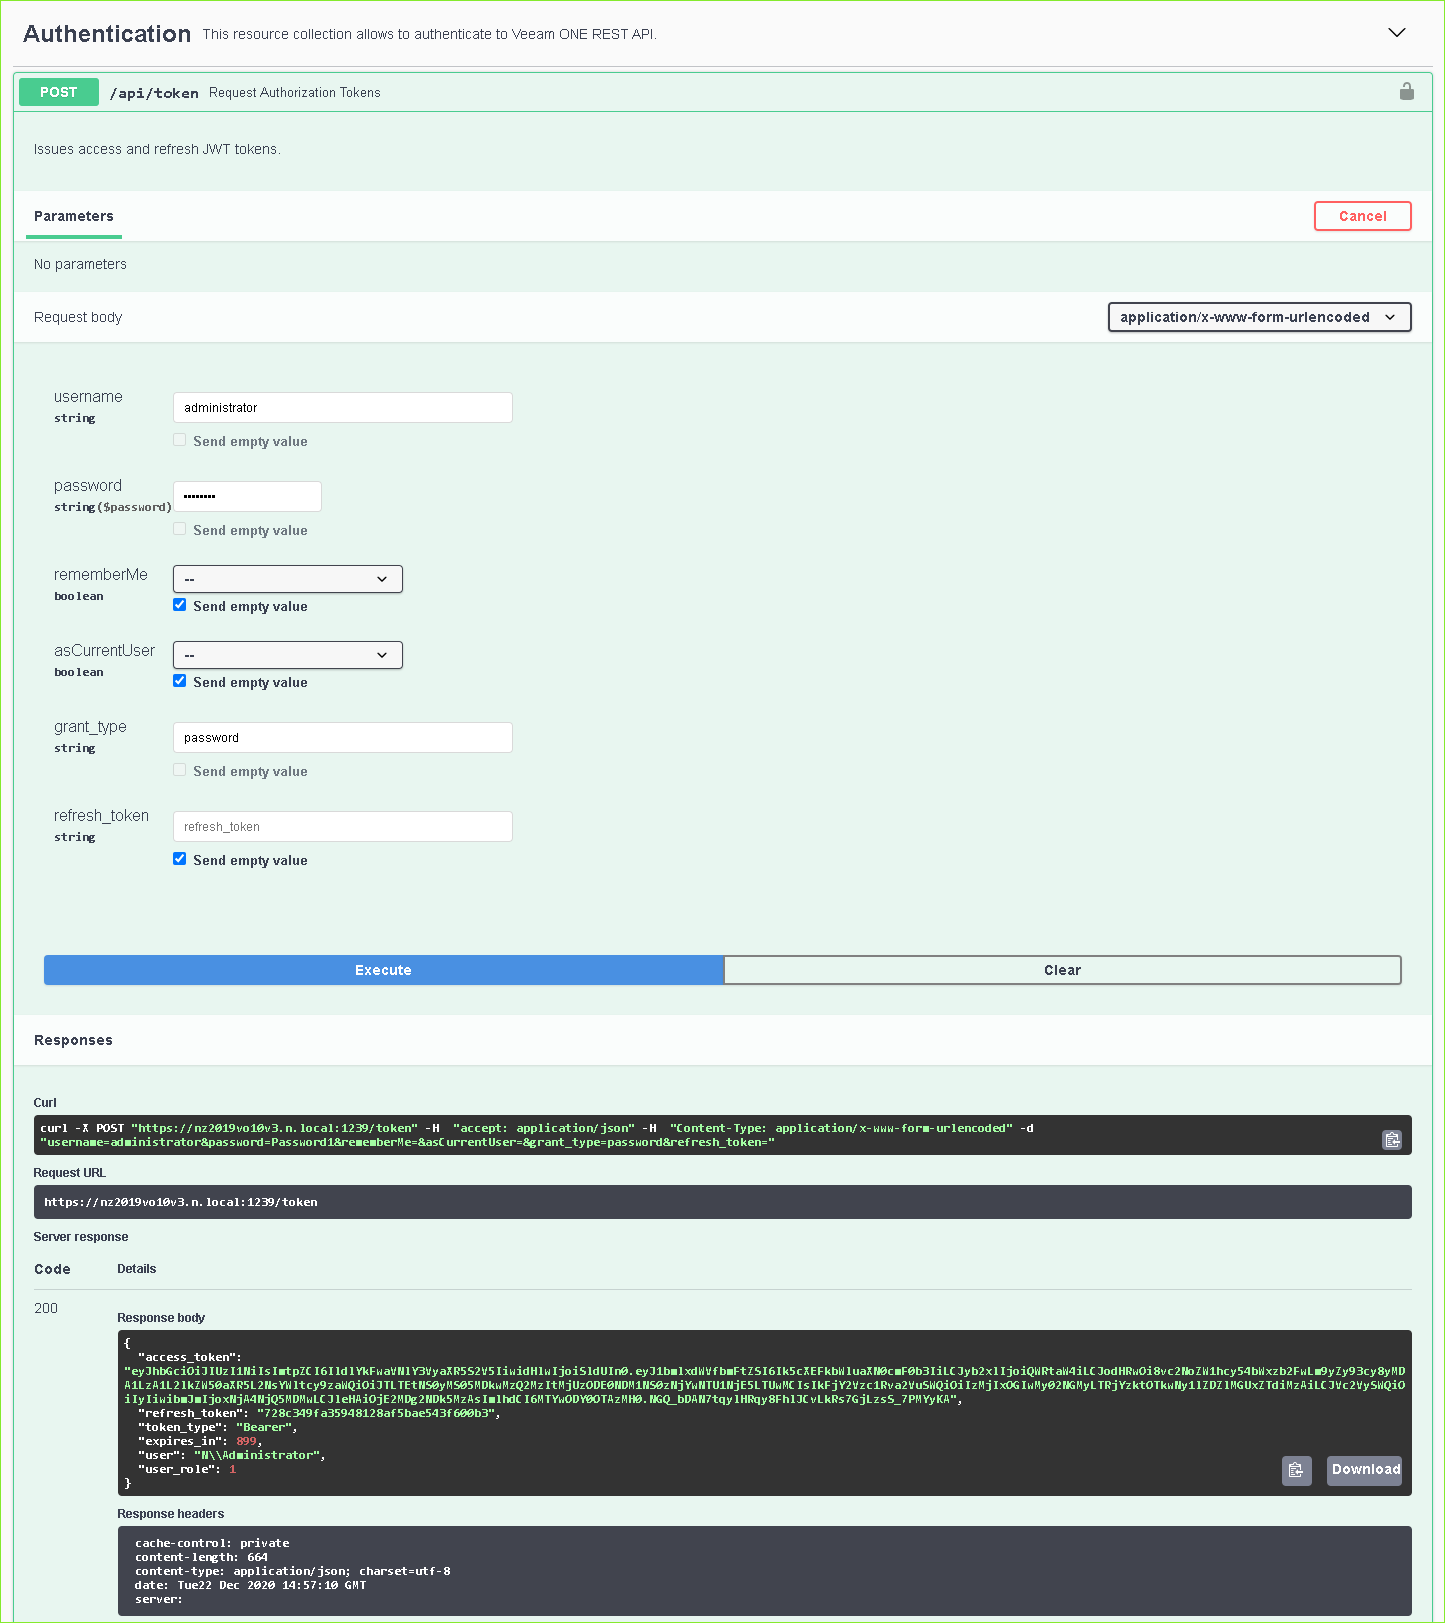Image resolution: width=1445 pixels, height=1623 pixels.
Task: Click the cache-control: private header line
Action: click(212, 1543)
